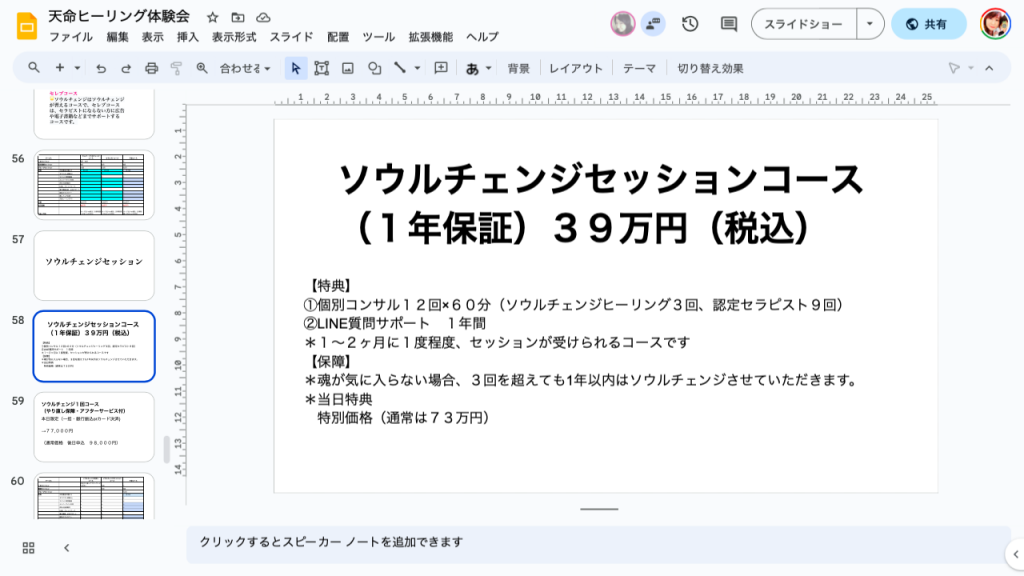
Task: Open the 配置 menu
Action: coord(338,37)
